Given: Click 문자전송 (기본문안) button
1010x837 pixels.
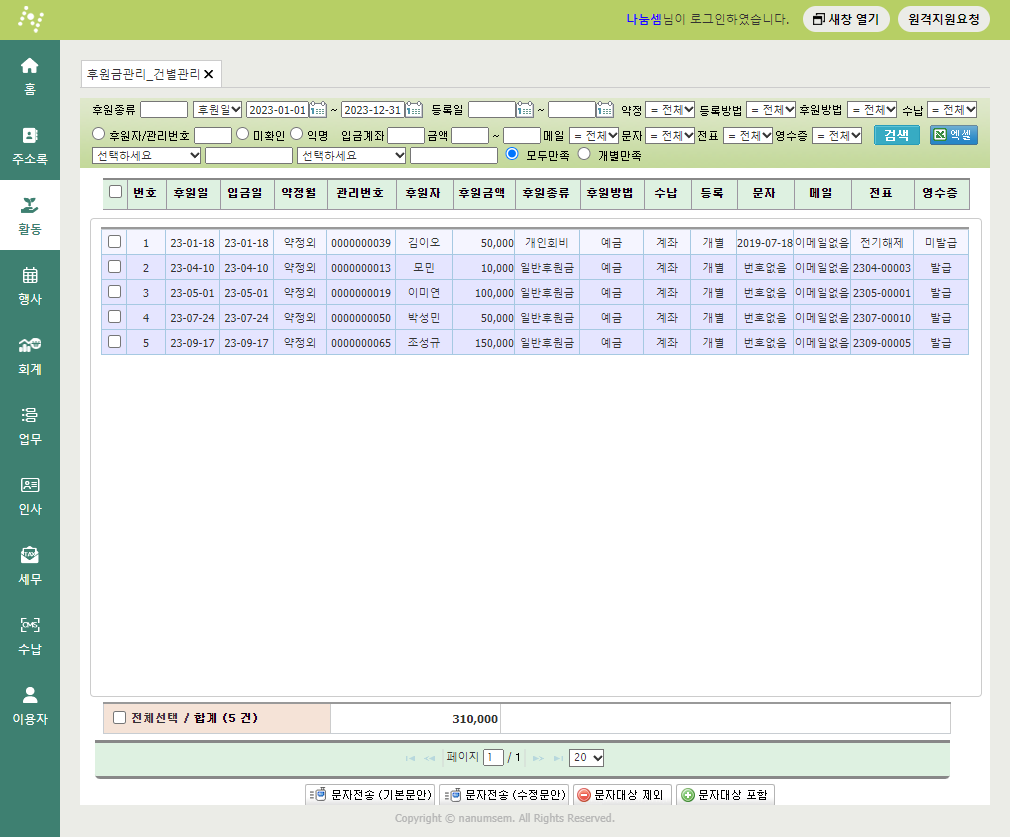Looking at the screenshot, I should coord(370,794).
